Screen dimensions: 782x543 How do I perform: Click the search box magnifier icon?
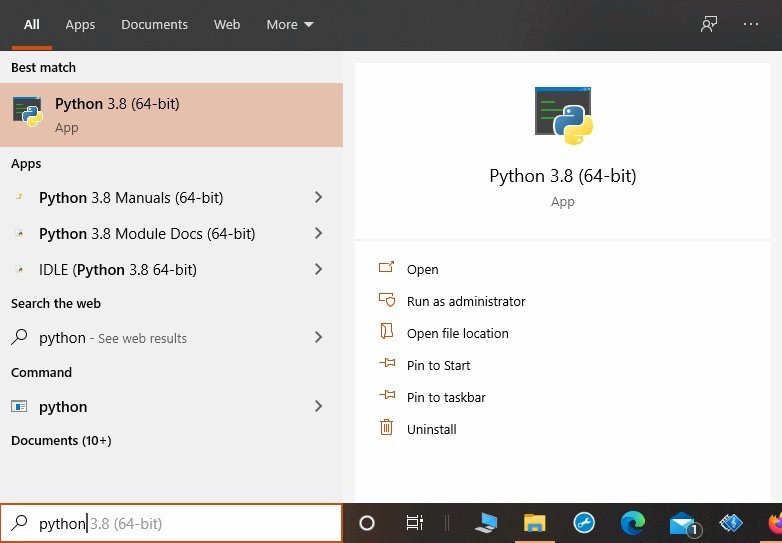click(19, 523)
